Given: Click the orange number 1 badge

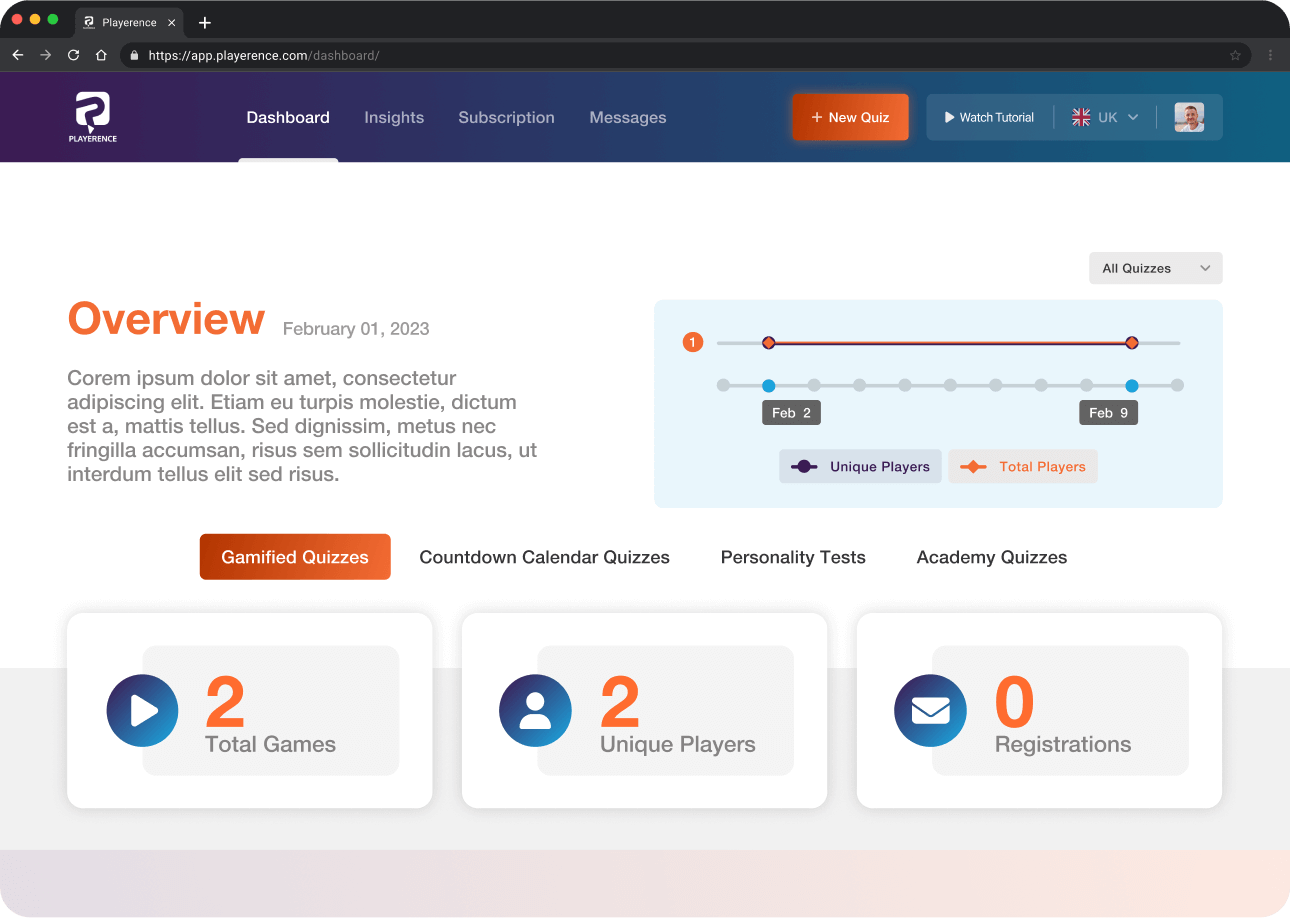Looking at the screenshot, I should click(x=693, y=343).
